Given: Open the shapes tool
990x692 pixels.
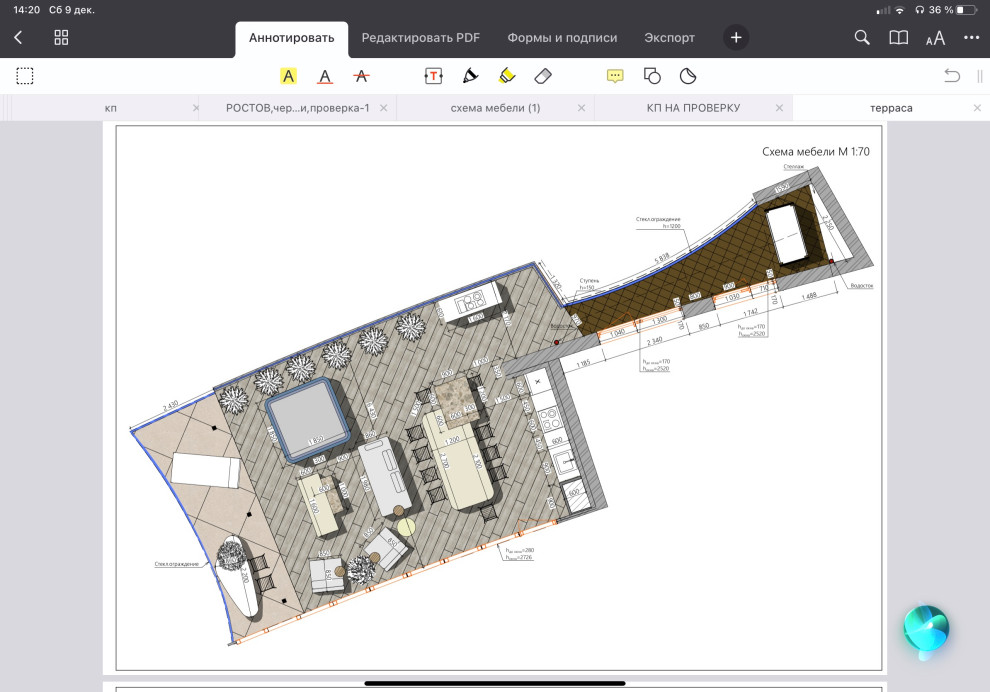Looking at the screenshot, I should tap(651, 76).
